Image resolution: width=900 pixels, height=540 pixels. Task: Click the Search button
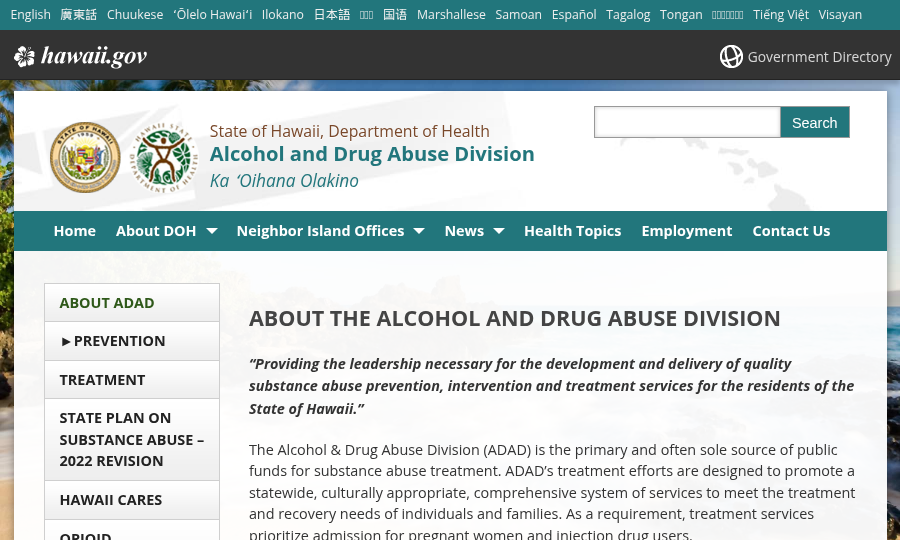[814, 122]
